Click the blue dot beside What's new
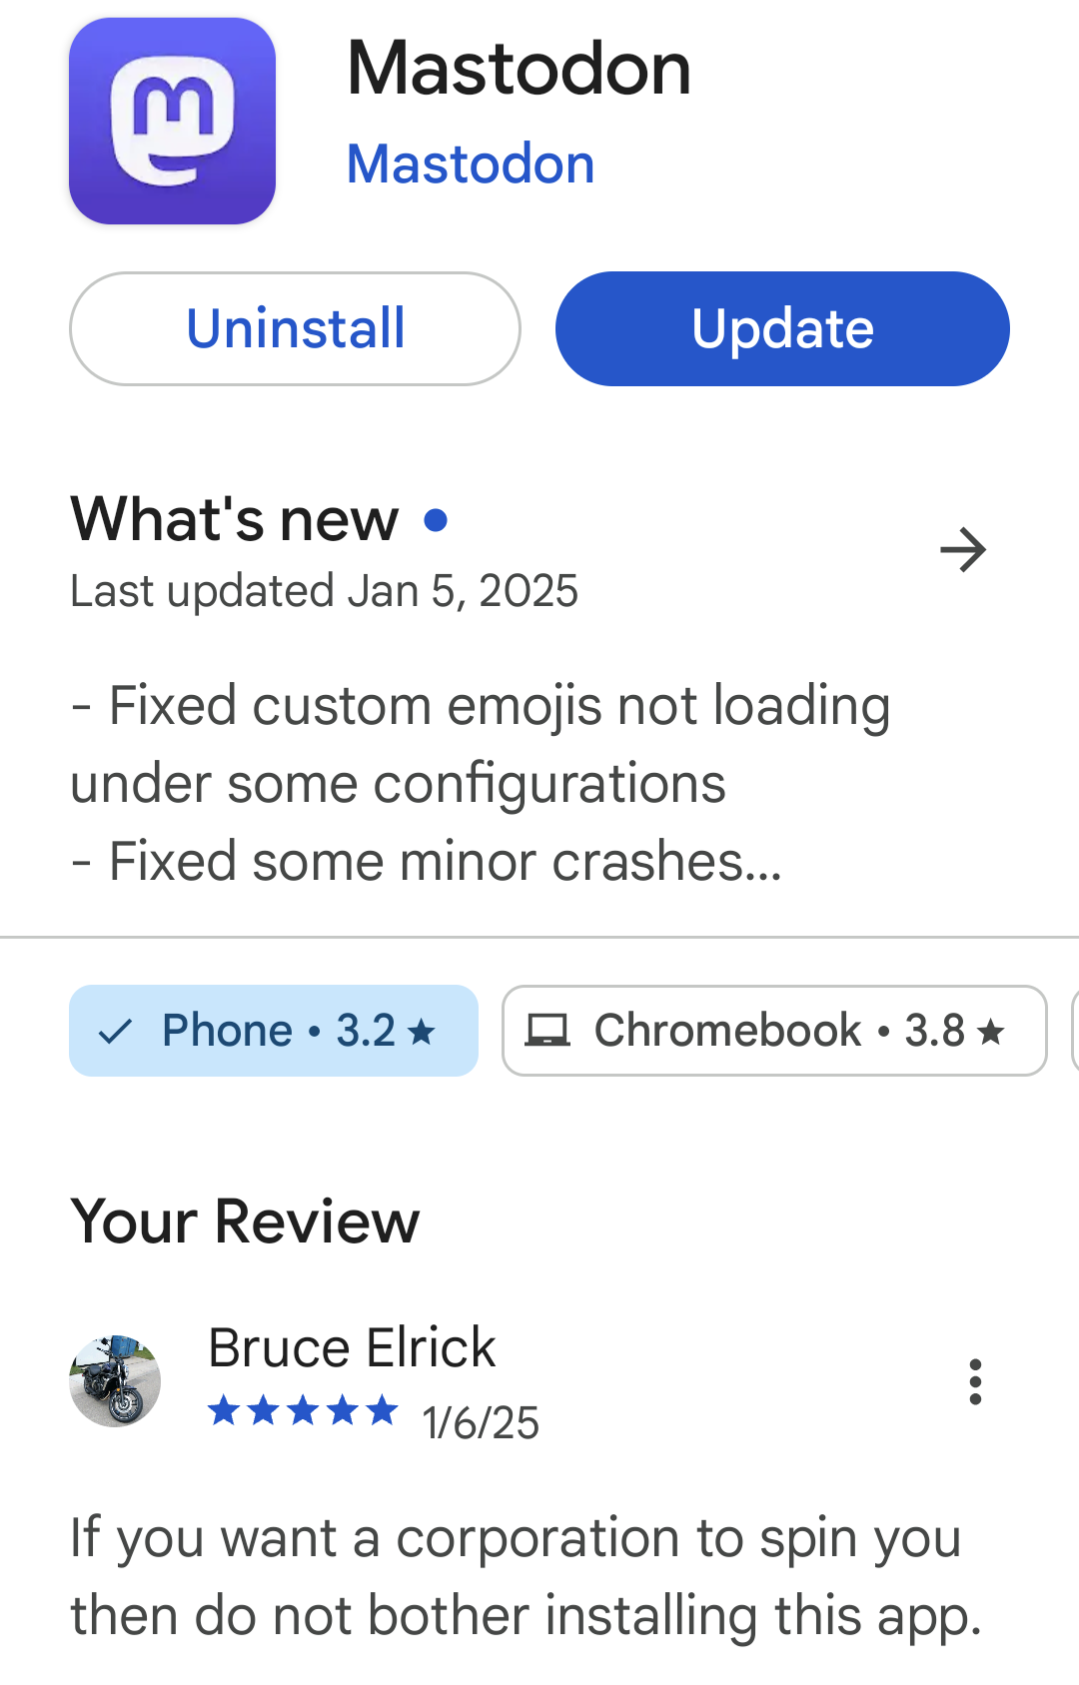The height and width of the screenshot is (1685, 1079). (x=435, y=520)
